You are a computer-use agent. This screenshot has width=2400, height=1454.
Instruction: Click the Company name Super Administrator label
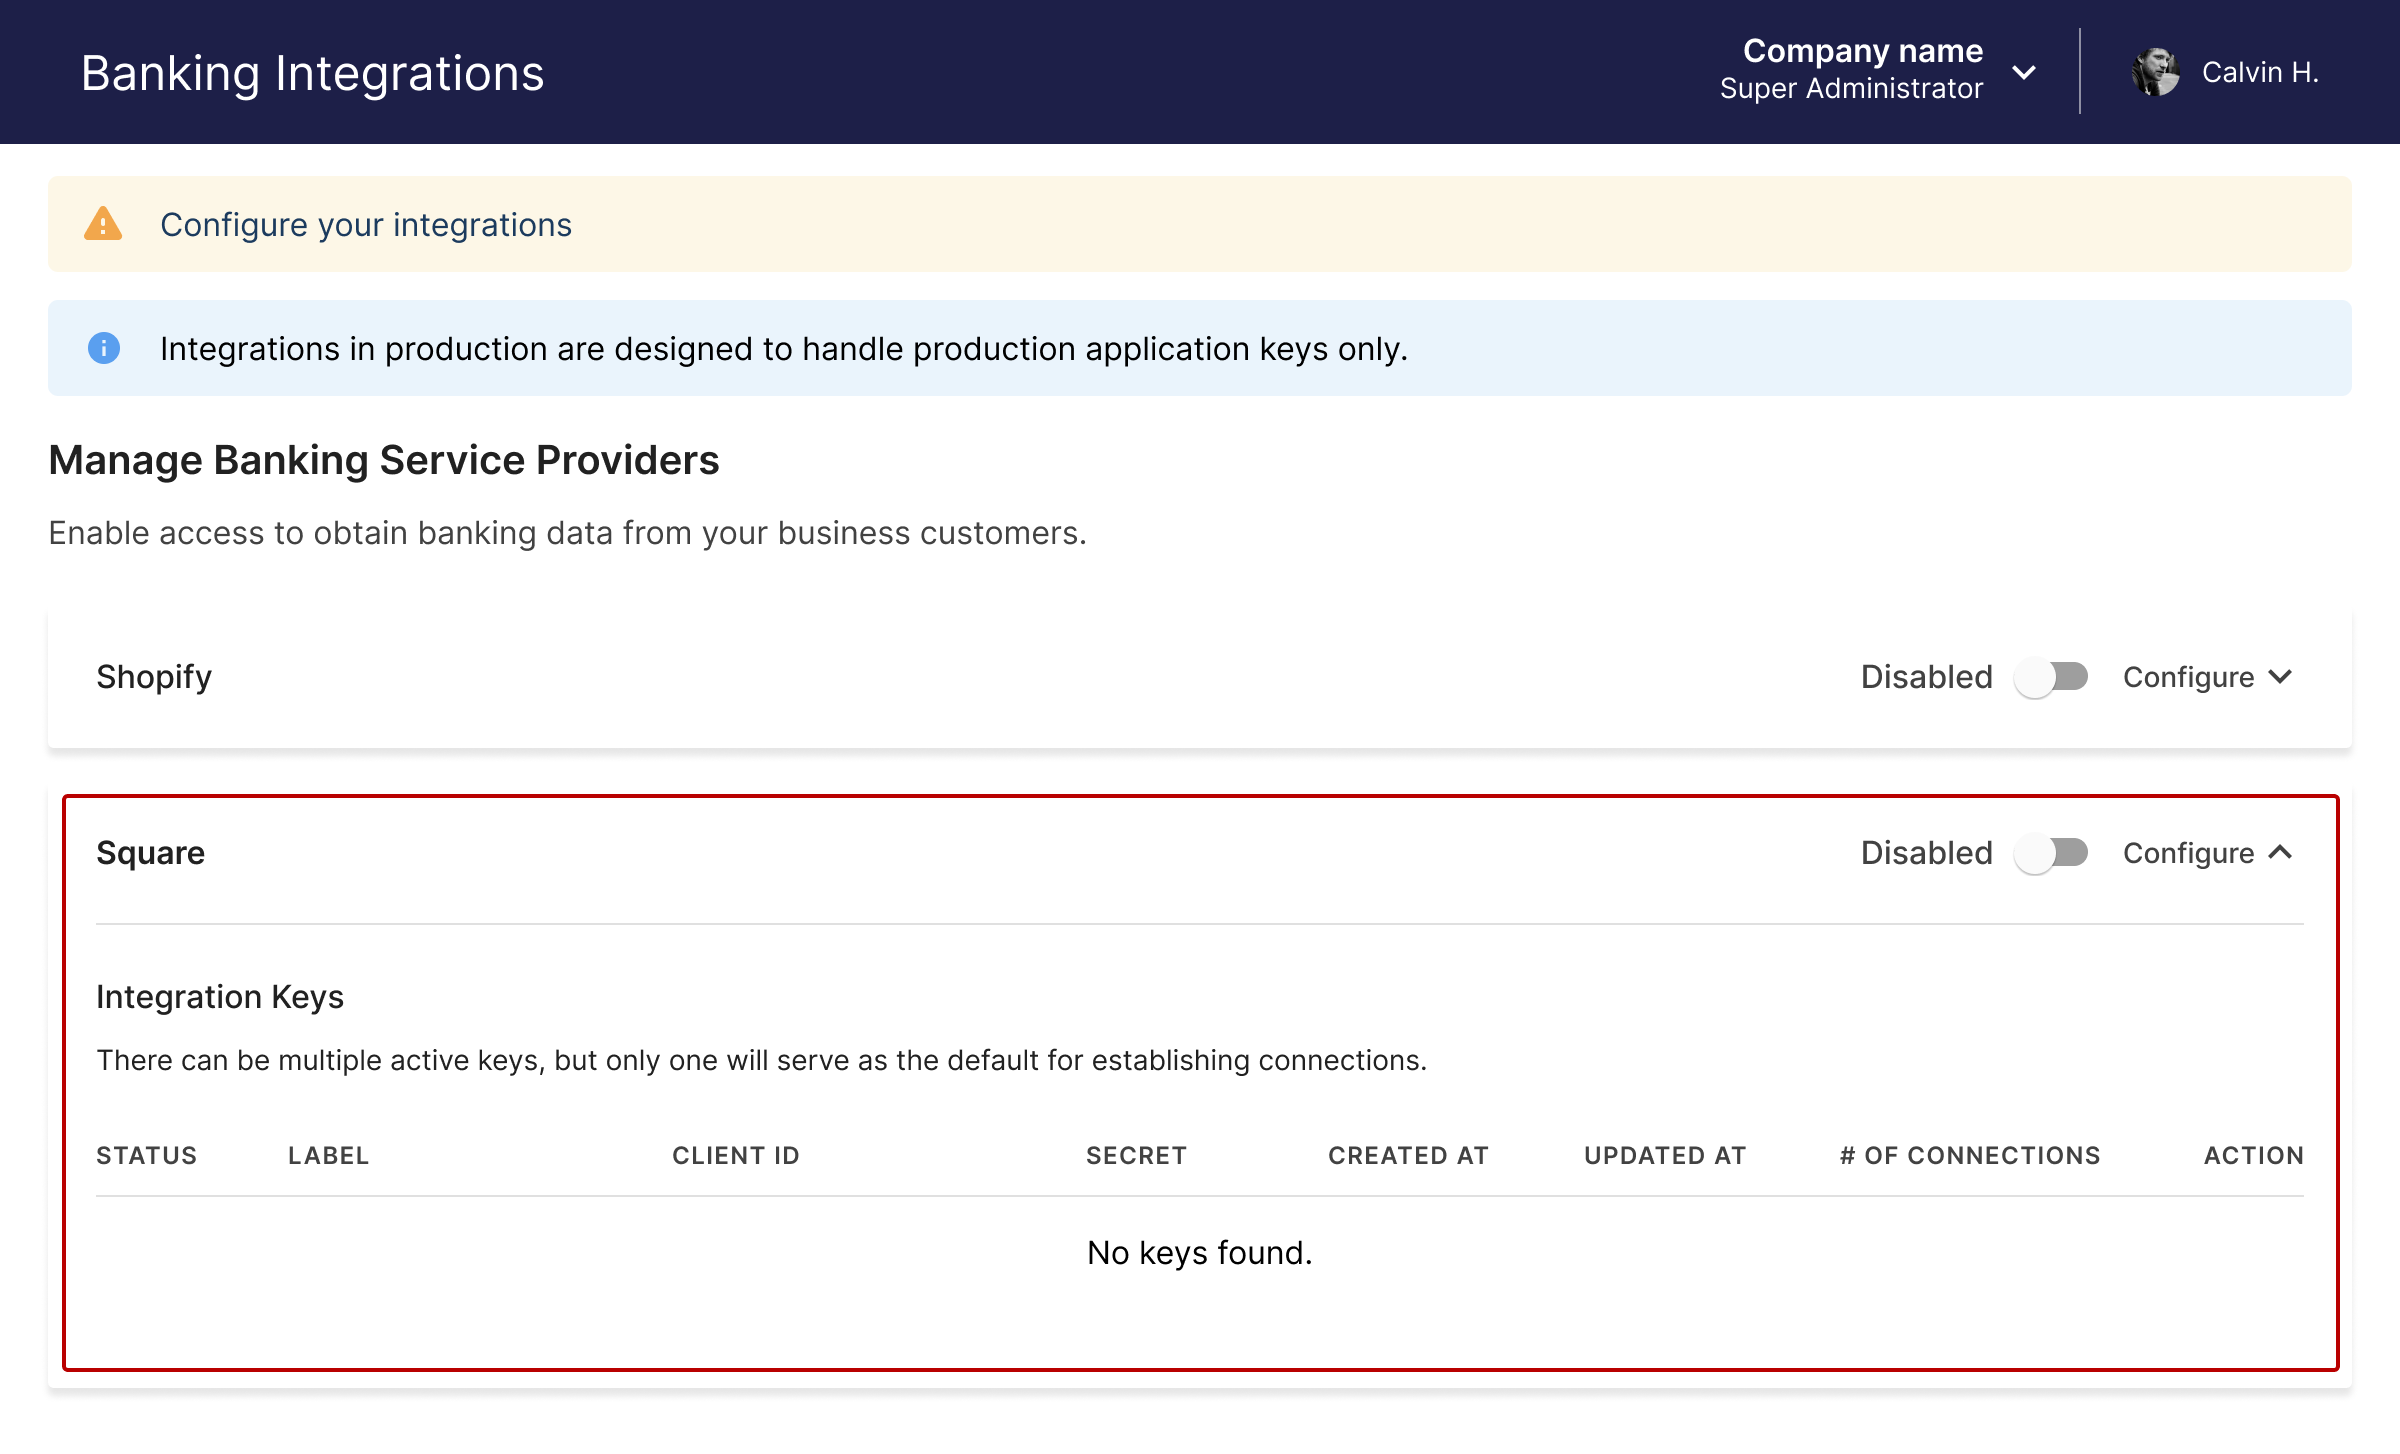coord(1851,69)
